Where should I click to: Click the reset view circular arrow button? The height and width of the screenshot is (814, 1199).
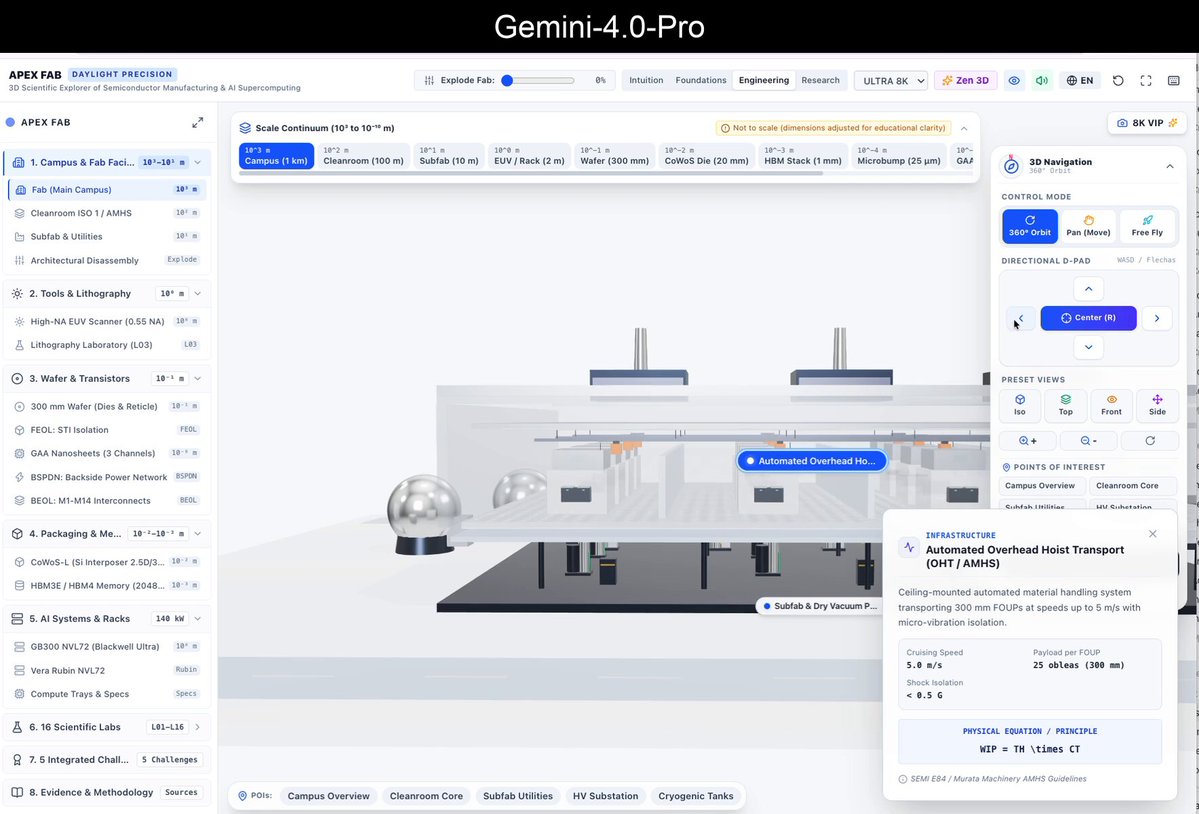(x=1149, y=441)
